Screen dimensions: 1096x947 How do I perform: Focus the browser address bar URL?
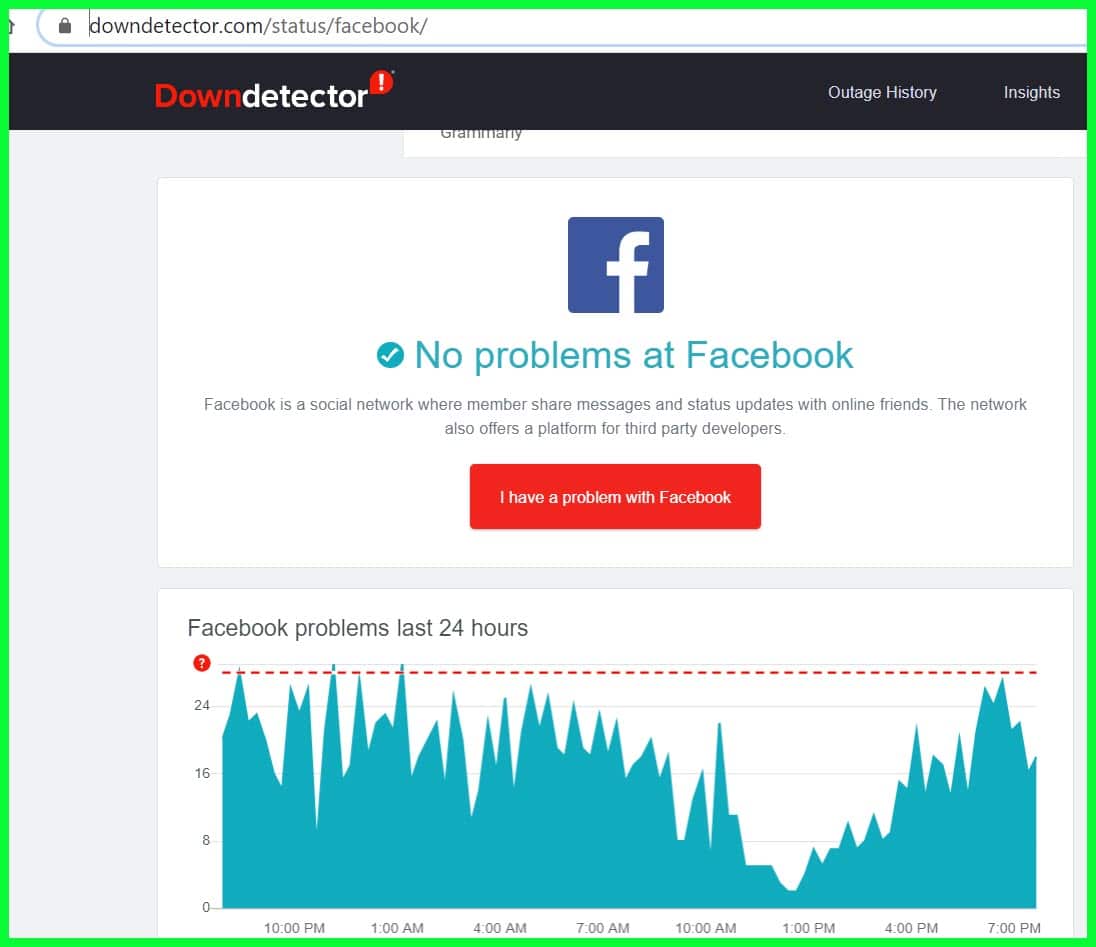point(259,26)
